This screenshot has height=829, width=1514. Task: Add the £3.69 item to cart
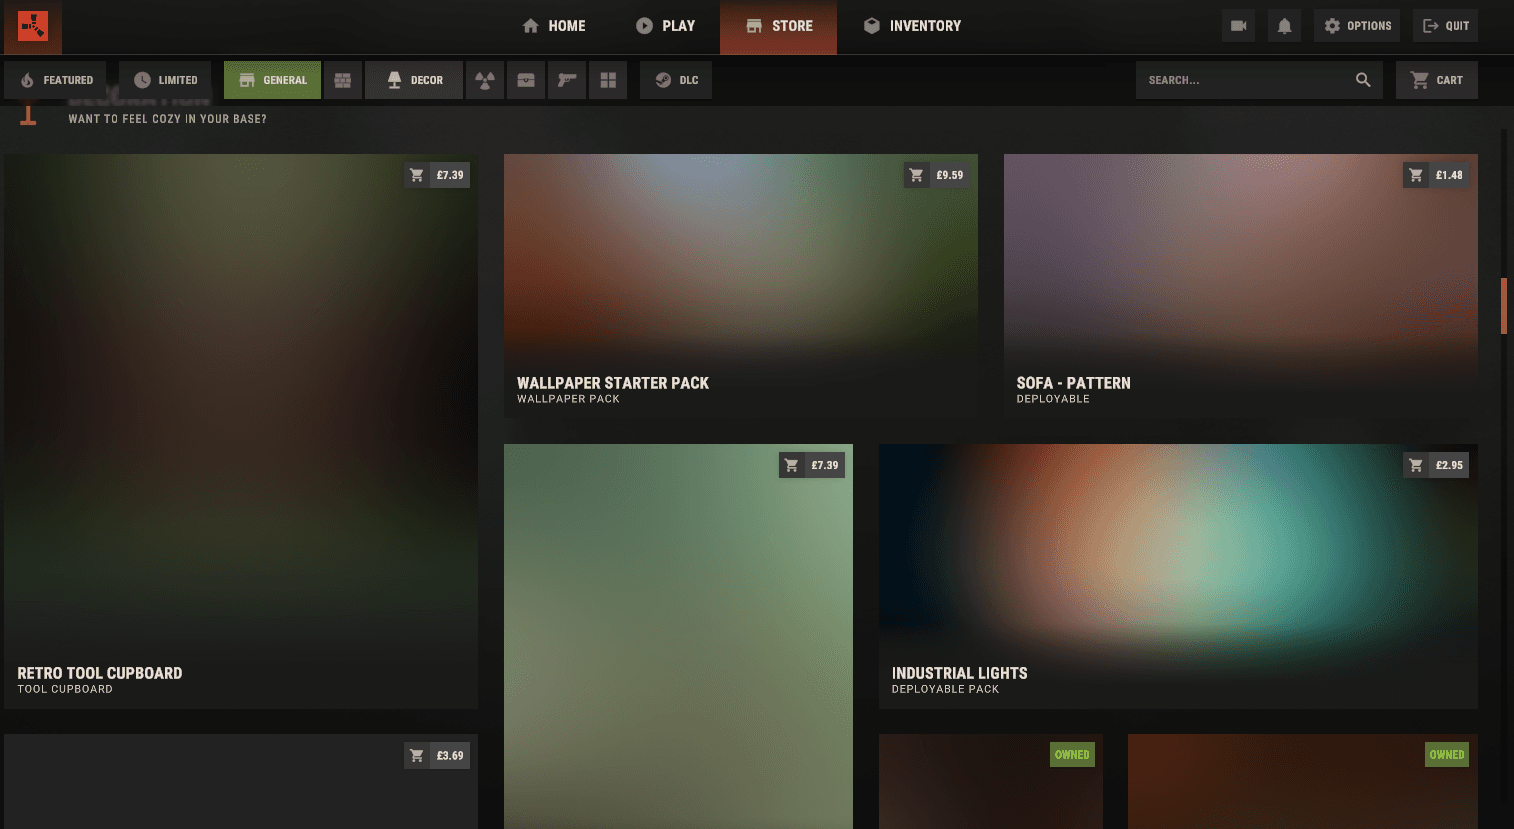437,756
